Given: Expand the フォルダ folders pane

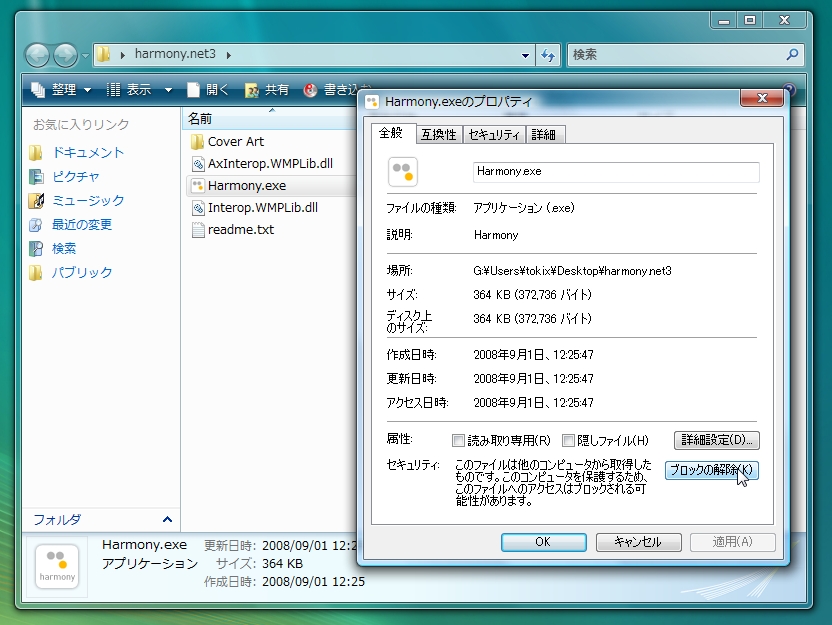Looking at the screenshot, I should pyautogui.click(x=167, y=519).
